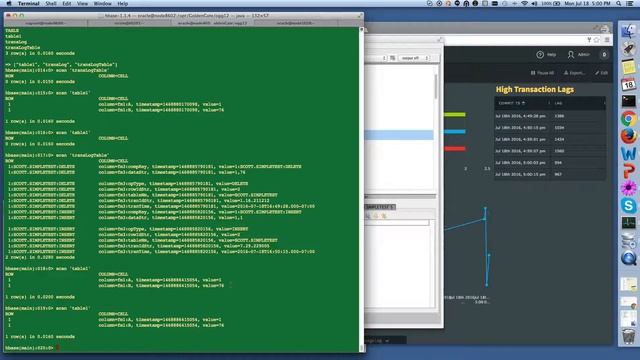The image size is (640, 360).
Task: Click the High Transaction Lags heading
Action: [x=535, y=89]
